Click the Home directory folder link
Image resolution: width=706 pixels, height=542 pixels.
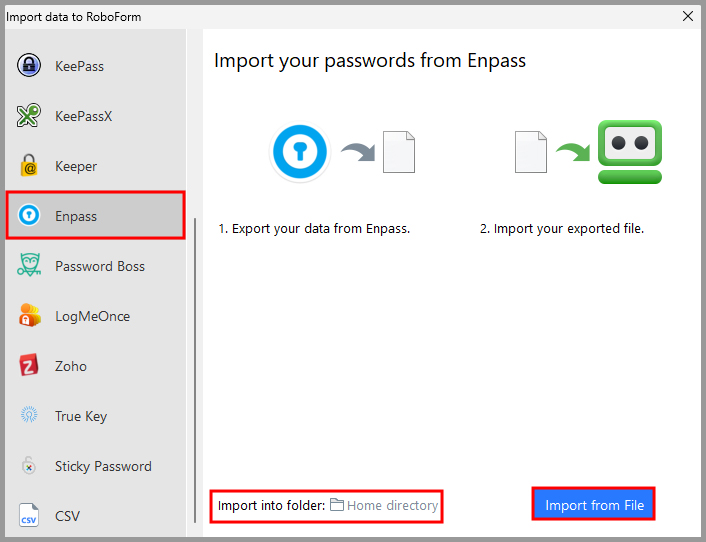tap(392, 505)
